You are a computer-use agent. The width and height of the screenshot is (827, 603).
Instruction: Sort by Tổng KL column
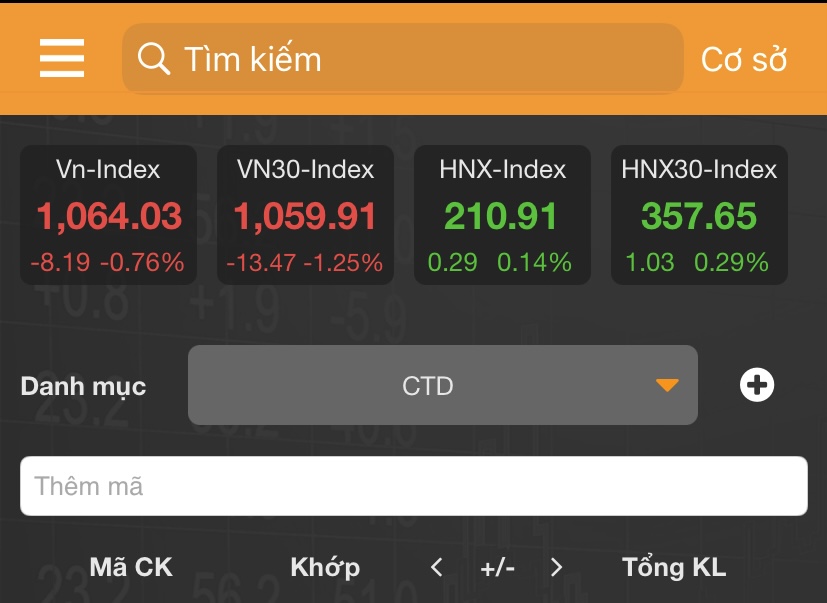click(x=674, y=568)
